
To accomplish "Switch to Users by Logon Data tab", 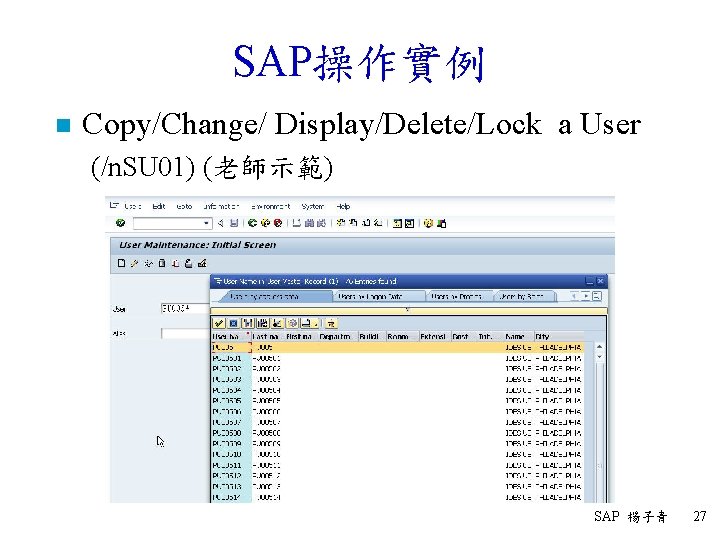I will point(378,296).
